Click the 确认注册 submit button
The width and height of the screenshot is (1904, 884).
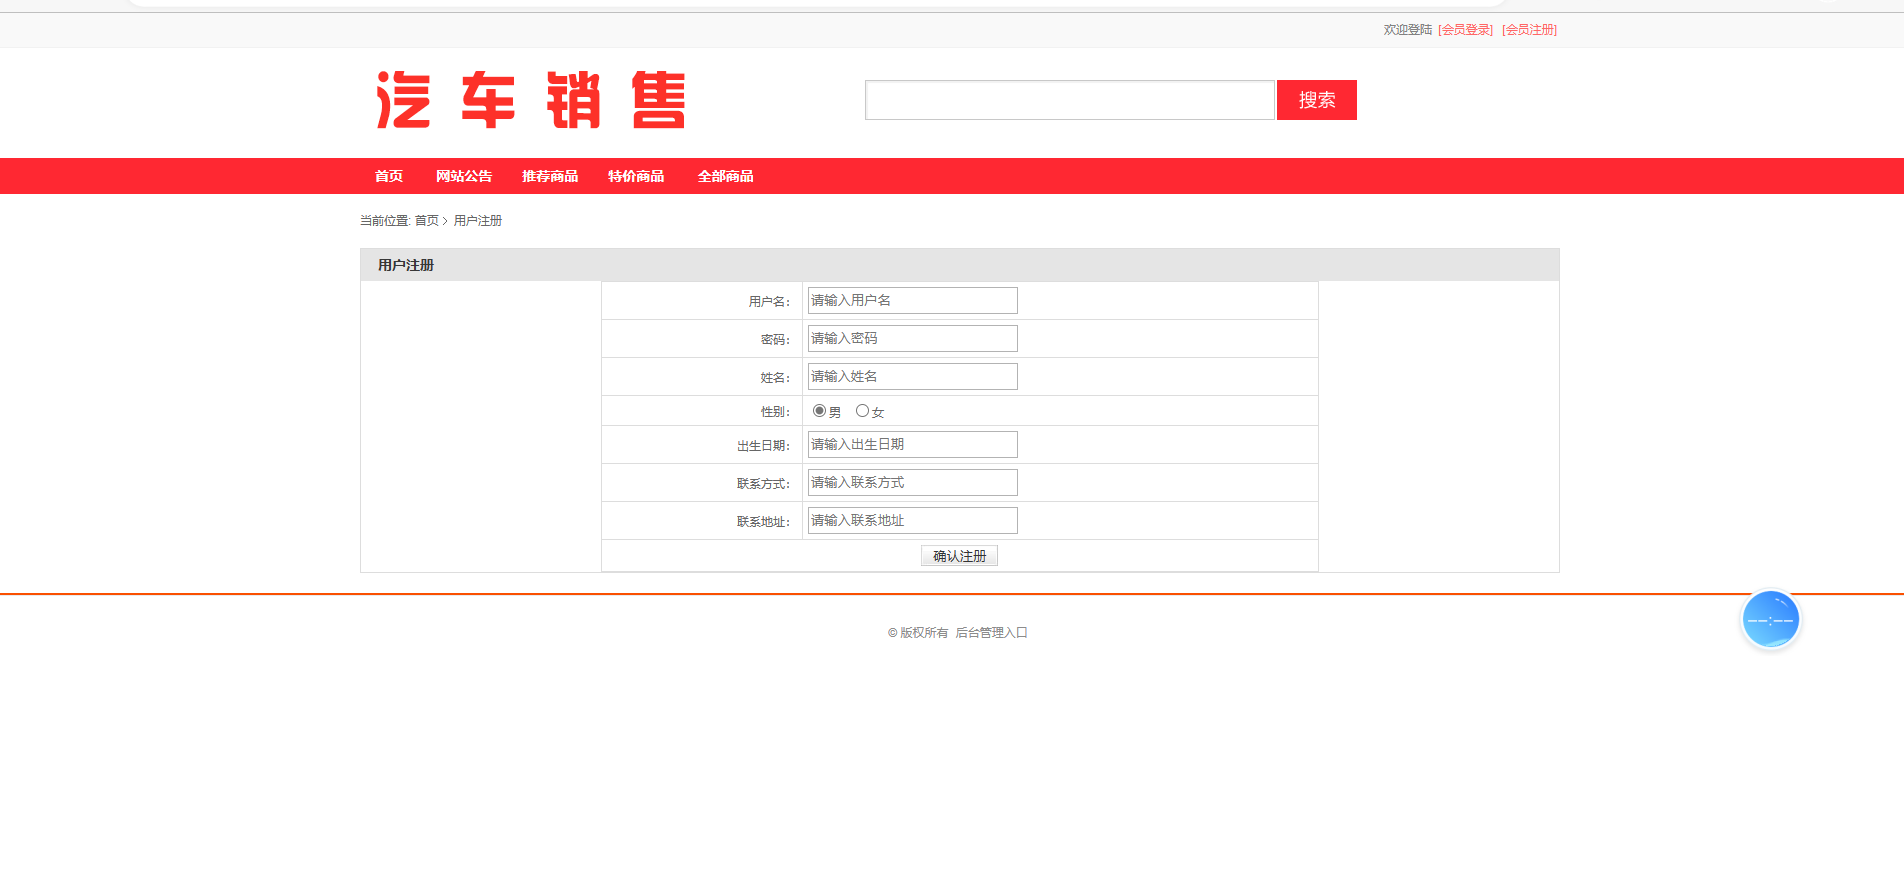coord(959,556)
